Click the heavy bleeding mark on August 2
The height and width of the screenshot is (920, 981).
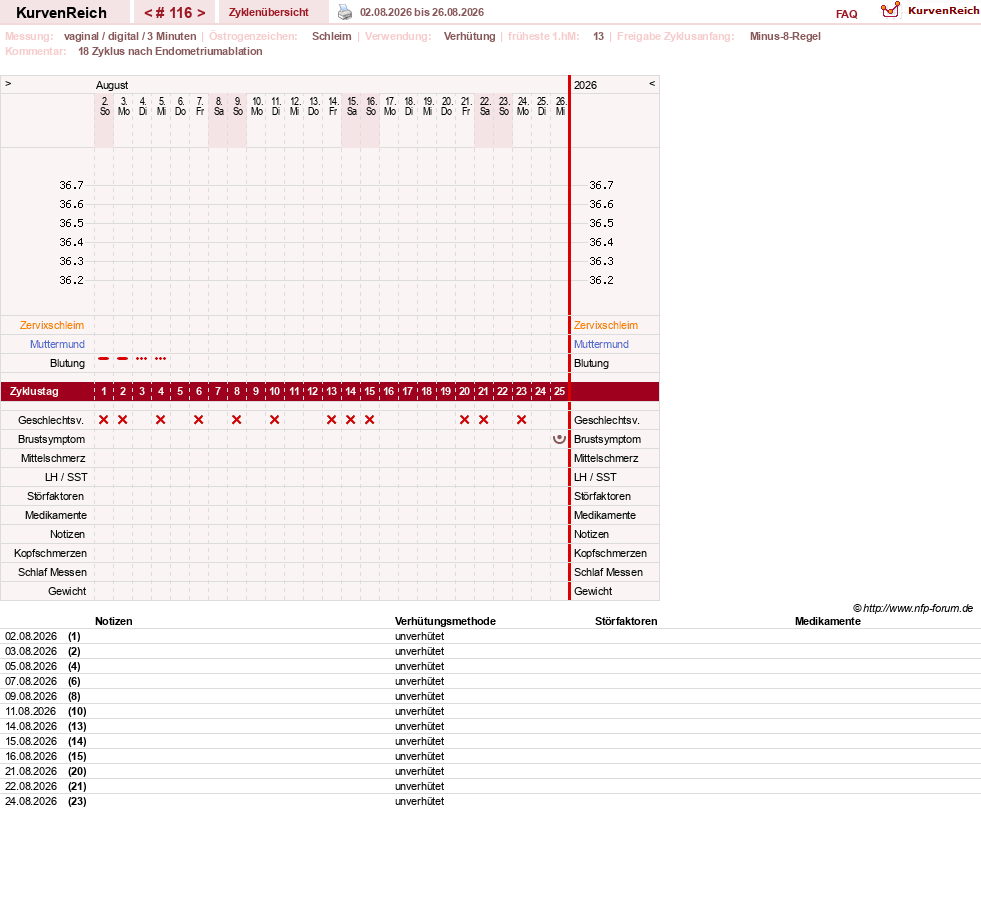(x=104, y=359)
